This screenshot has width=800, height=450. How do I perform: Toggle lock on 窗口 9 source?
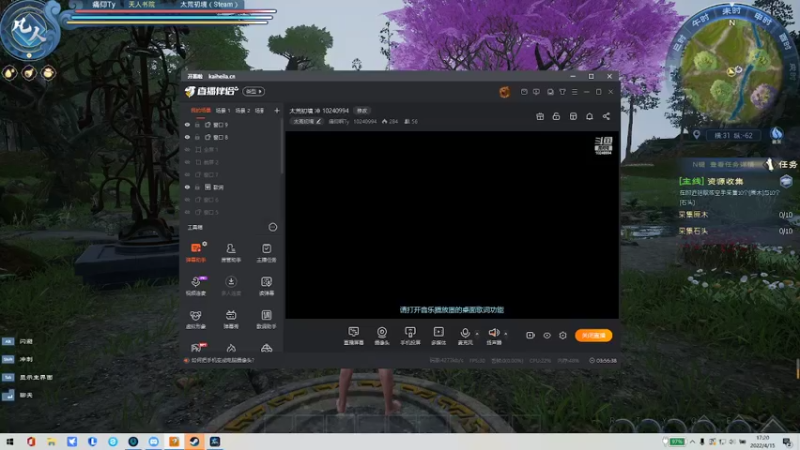[x=197, y=124]
